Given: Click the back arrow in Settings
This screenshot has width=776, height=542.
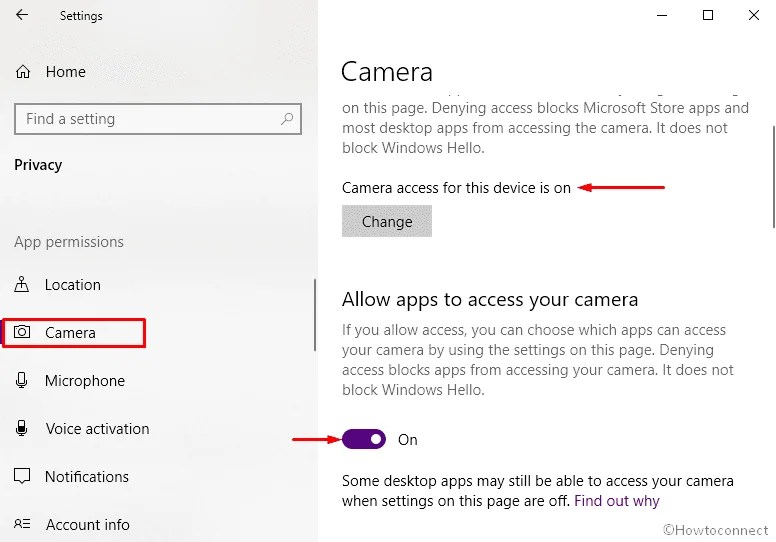Looking at the screenshot, I should coord(22,15).
